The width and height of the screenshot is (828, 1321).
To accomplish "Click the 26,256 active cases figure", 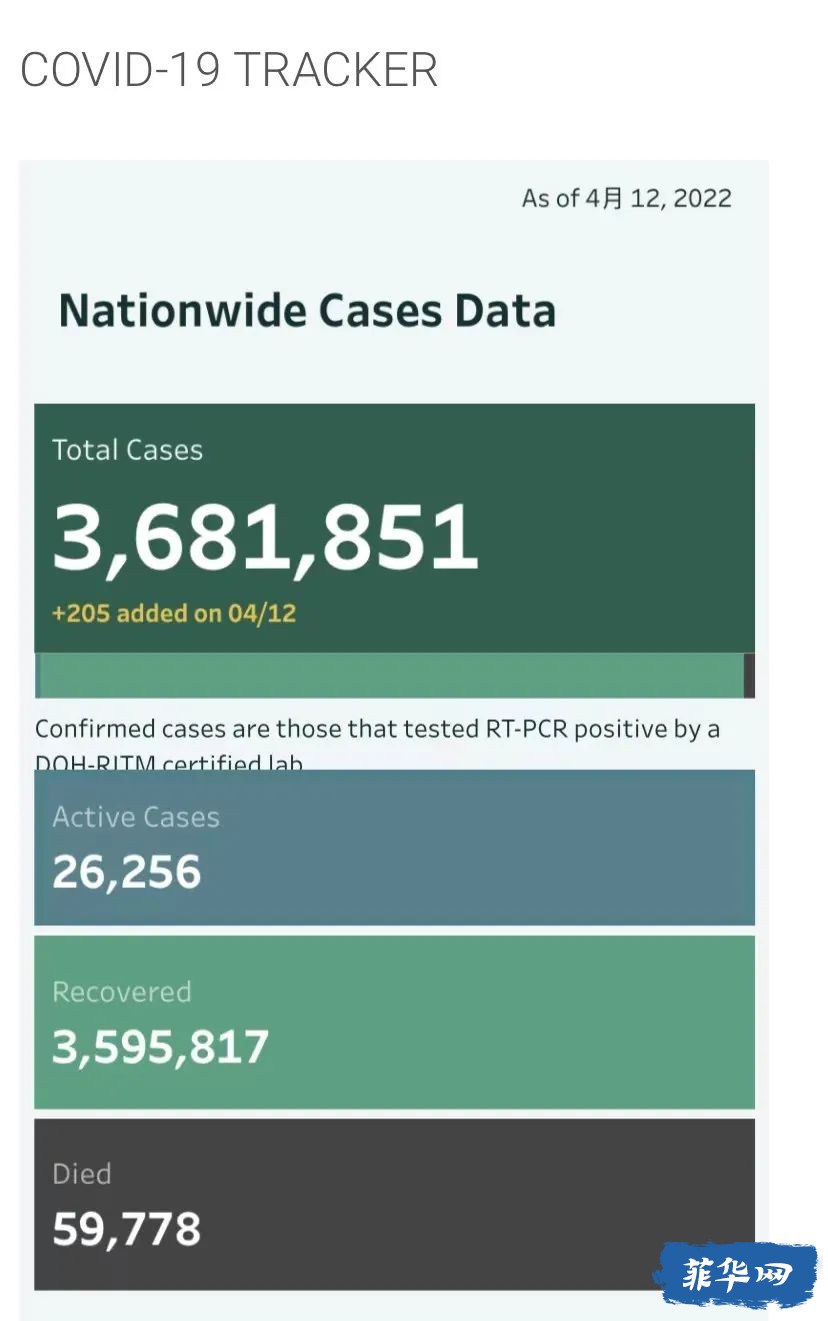I will (127, 872).
